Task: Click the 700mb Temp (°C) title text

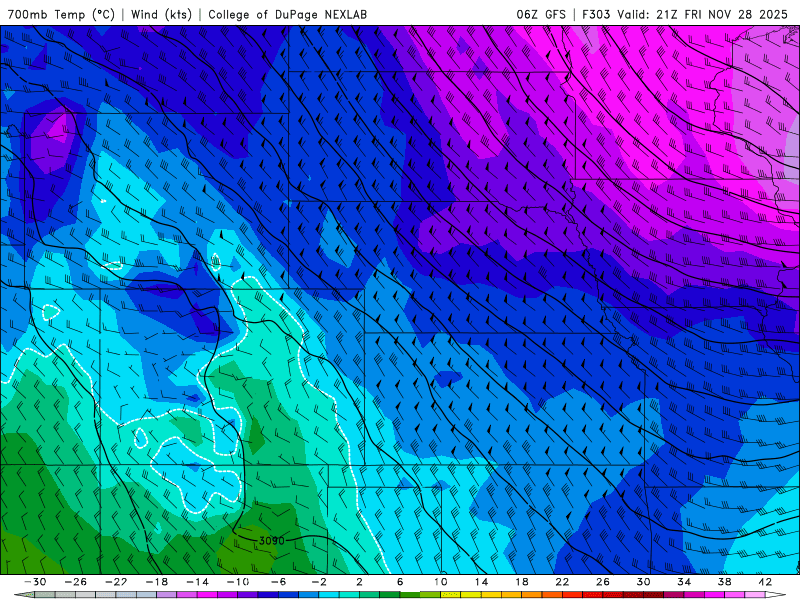Action: (x=61, y=14)
